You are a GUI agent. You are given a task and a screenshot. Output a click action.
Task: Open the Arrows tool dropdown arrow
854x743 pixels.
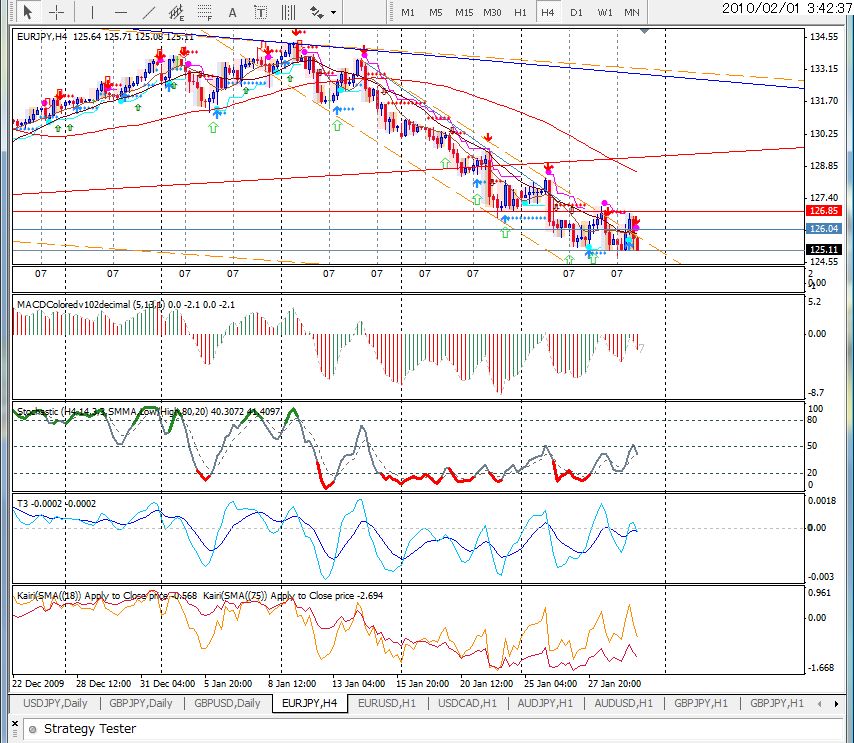(333, 12)
